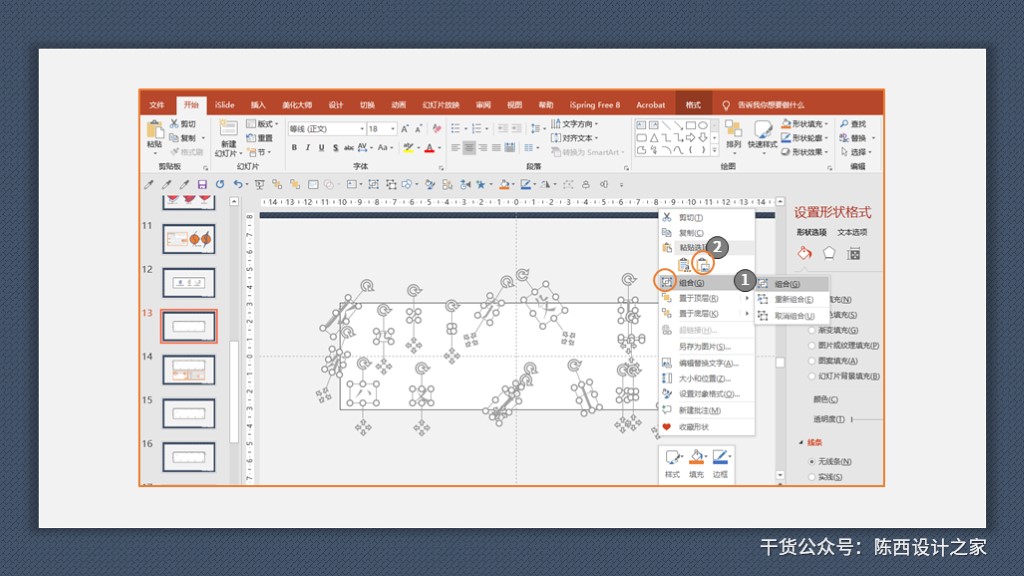Open the 文件 (File) tab
The width and height of the screenshot is (1024, 576).
click(157, 105)
